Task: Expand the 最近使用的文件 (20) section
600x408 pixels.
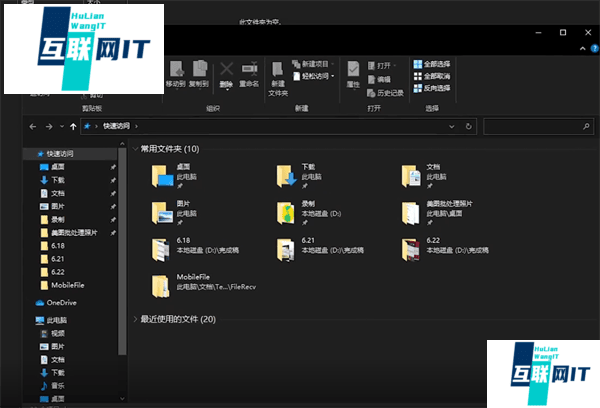Action: click(135, 319)
